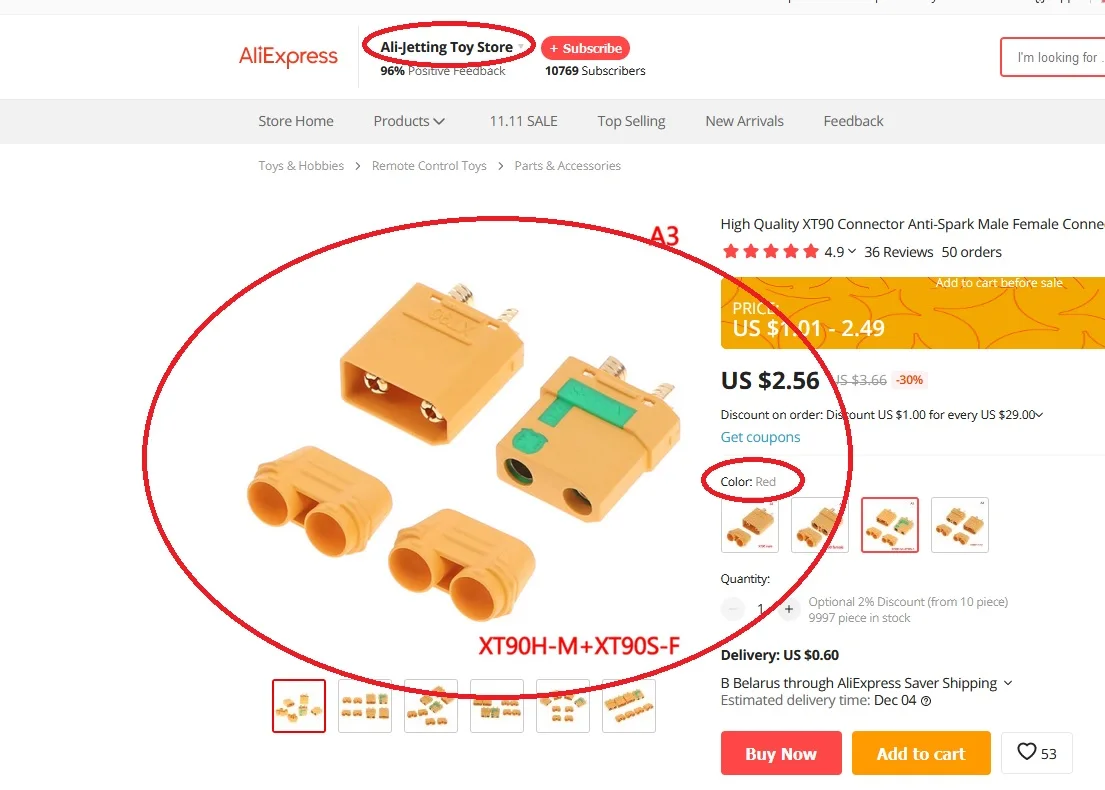Expand the 4.9 rating breakdown
This screenshot has height=790, width=1105.
pos(840,252)
